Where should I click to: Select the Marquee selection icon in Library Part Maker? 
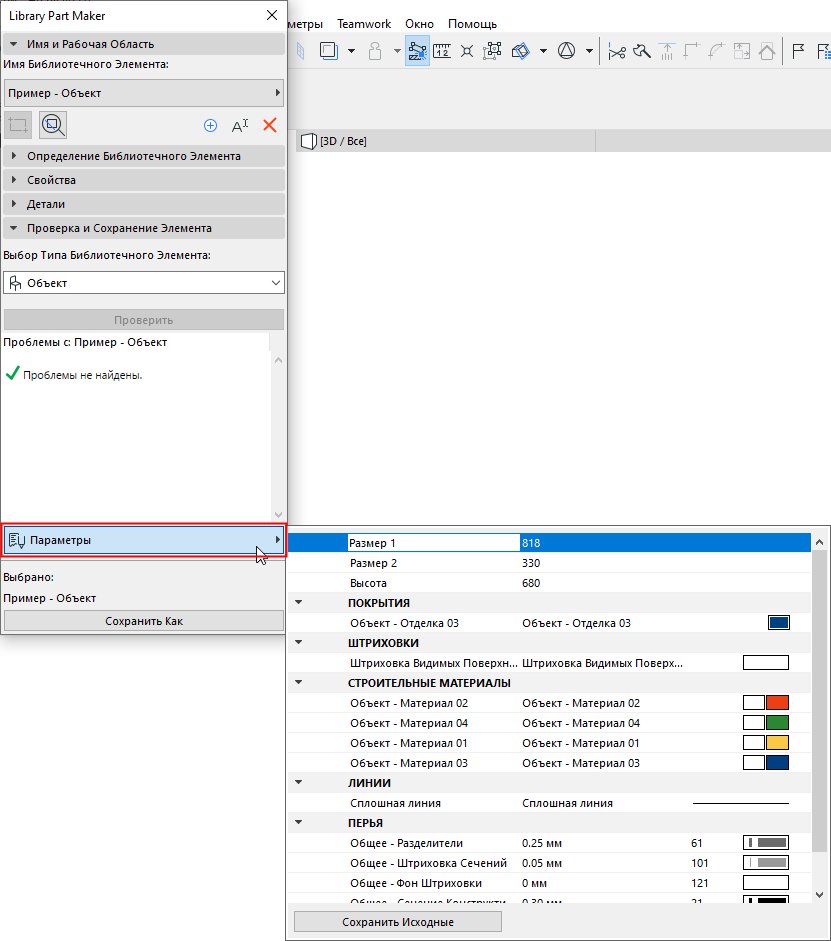pos(16,124)
